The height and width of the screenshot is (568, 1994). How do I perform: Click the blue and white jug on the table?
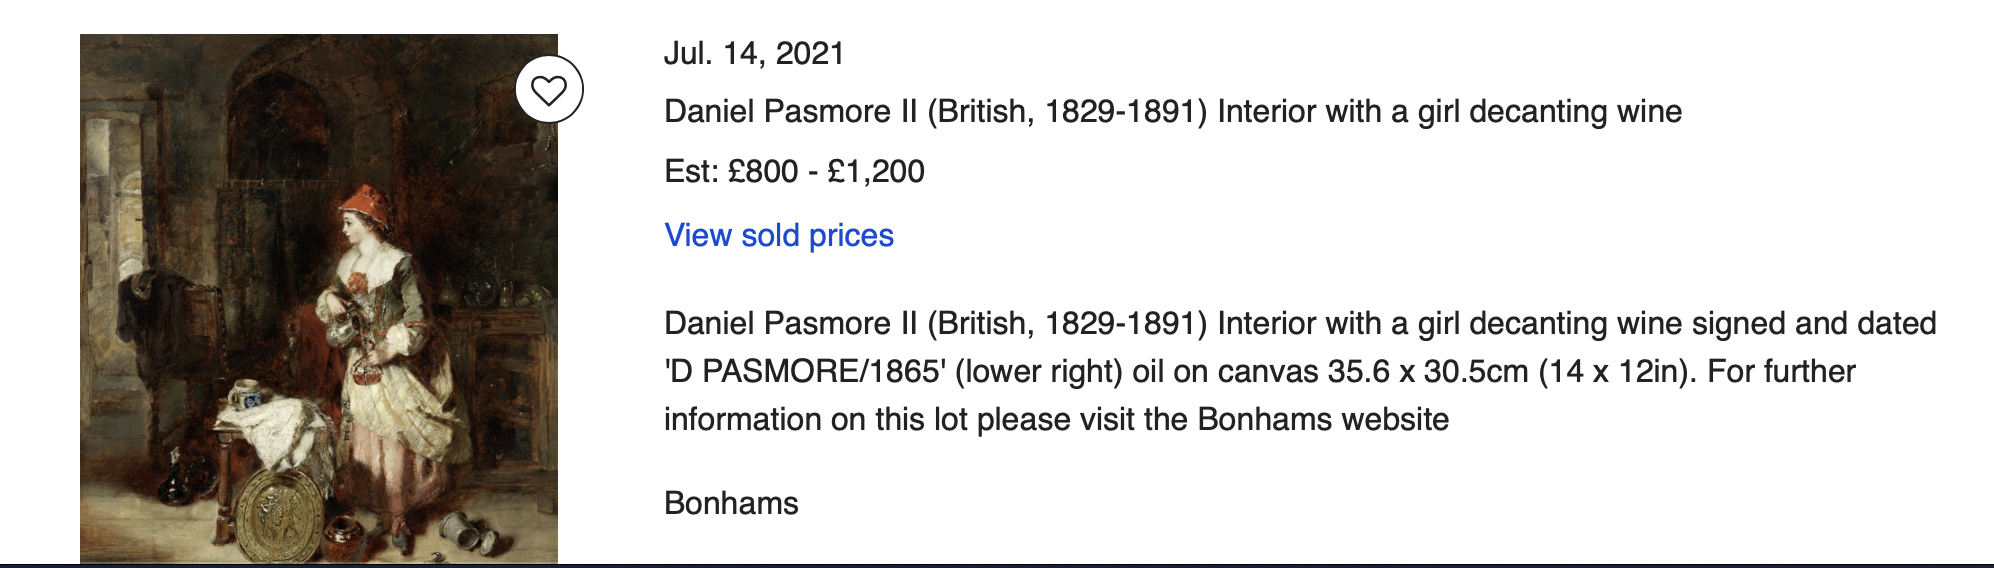[x=245, y=395]
